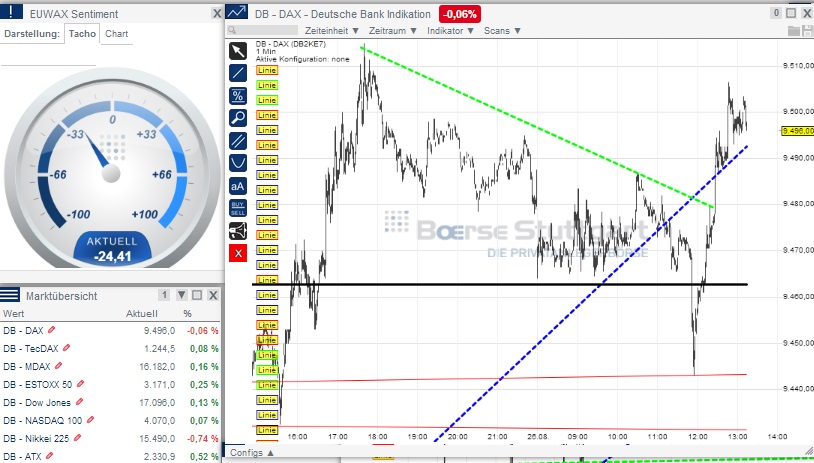This screenshot has width=814, height=463.
Task: Open the folder icon in chart header
Action: pyautogui.click(x=793, y=31)
